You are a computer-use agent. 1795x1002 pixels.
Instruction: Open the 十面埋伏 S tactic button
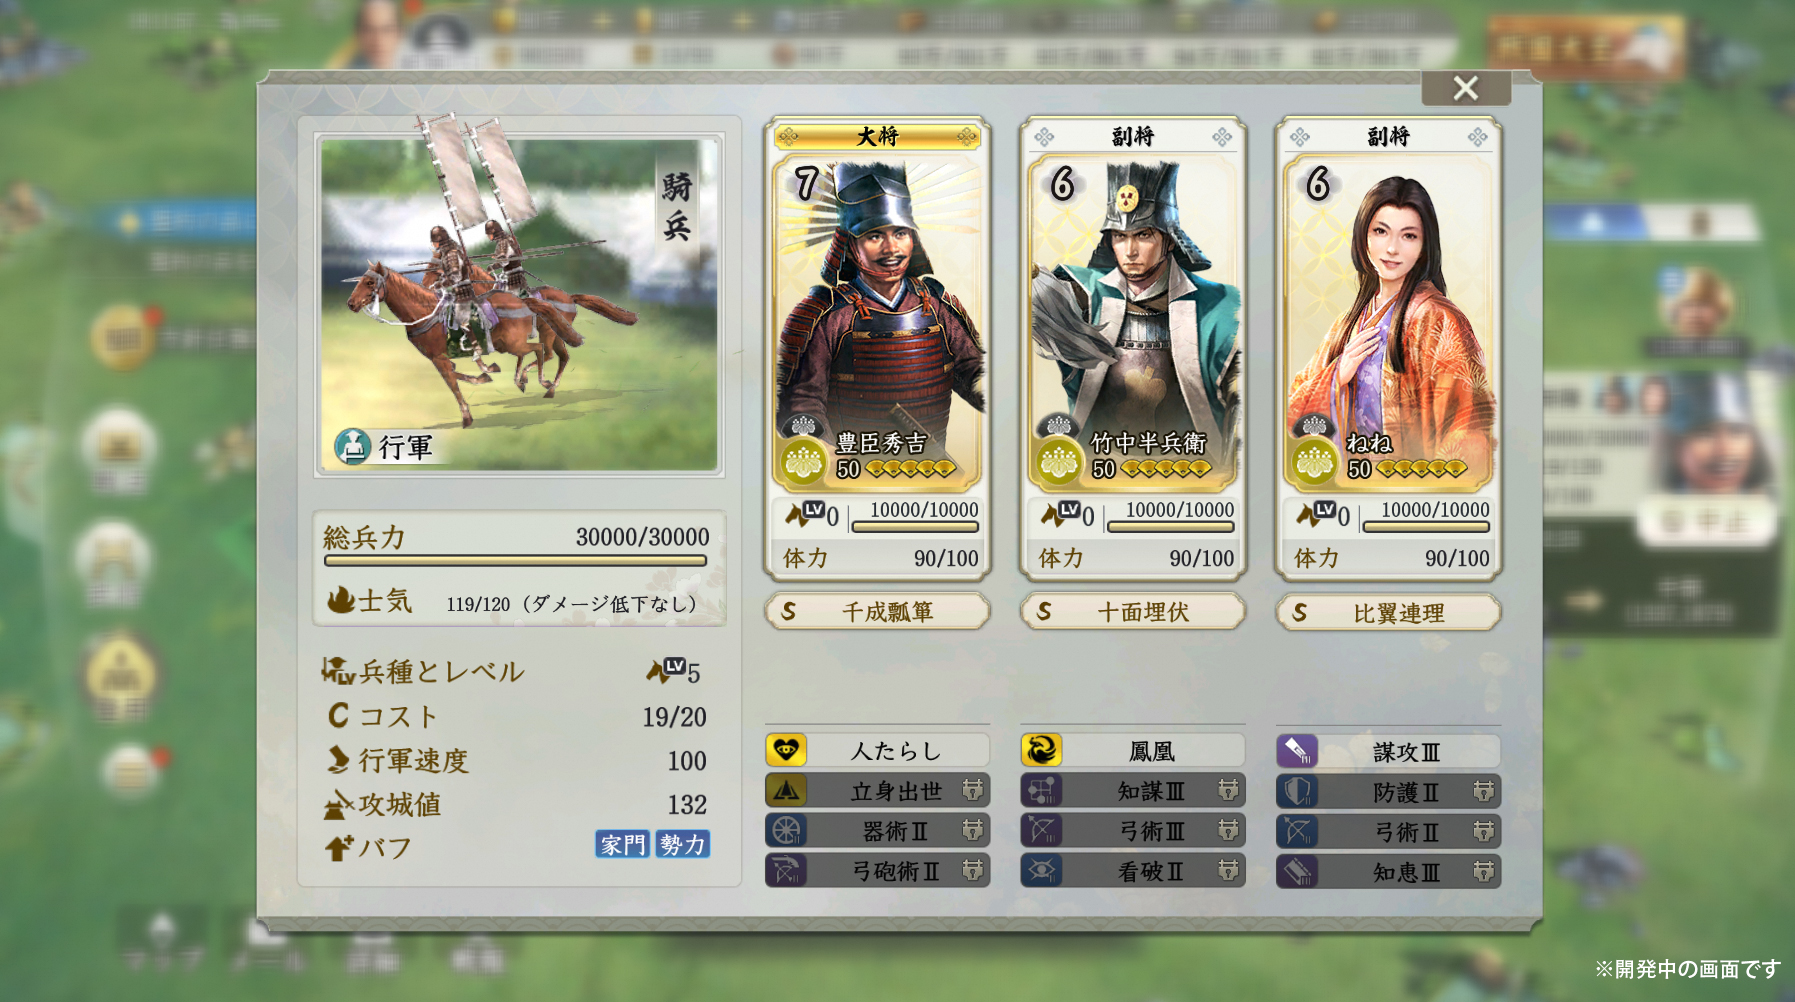[x=1133, y=611]
